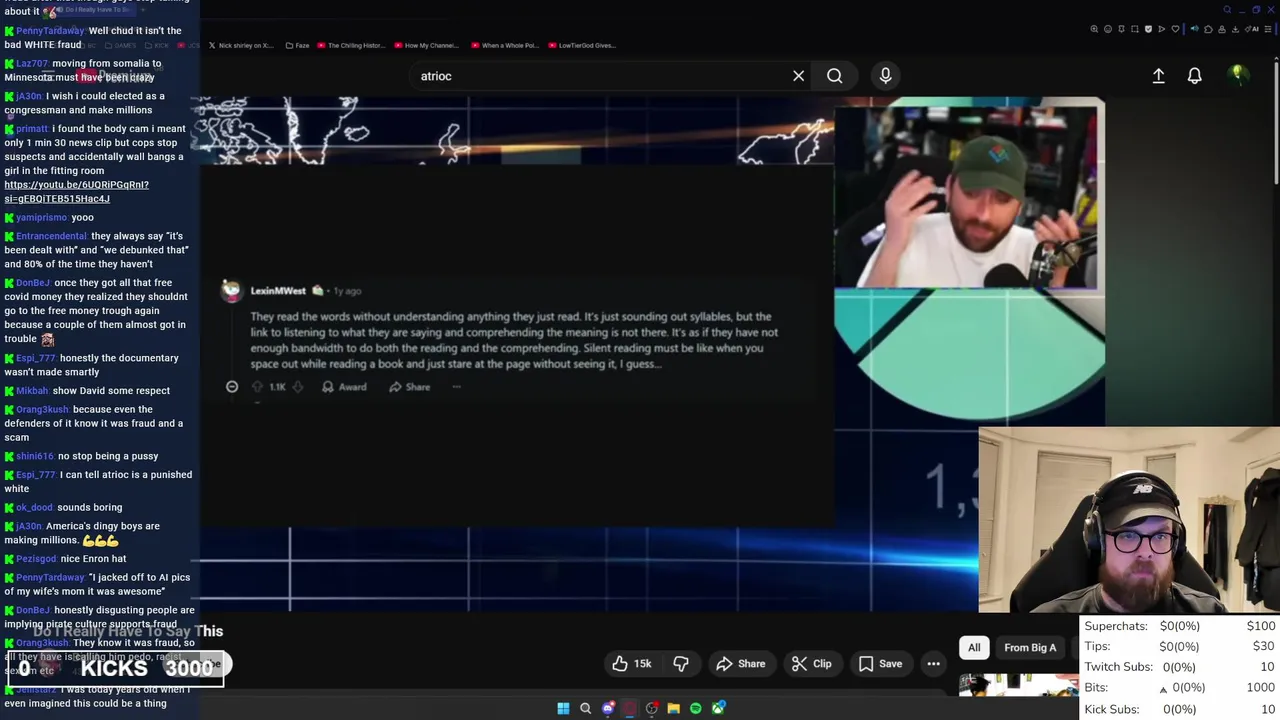Open Windows taskbar search

tap(585, 708)
